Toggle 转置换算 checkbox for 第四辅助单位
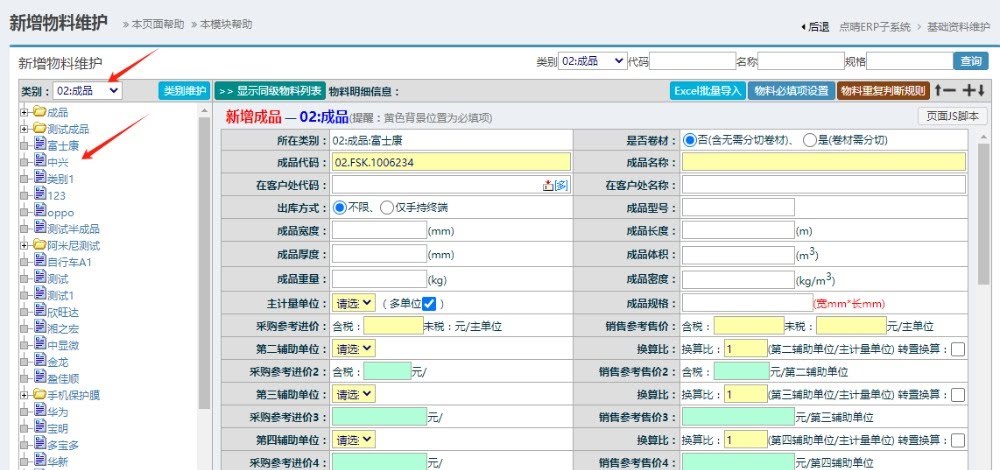 [957, 441]
